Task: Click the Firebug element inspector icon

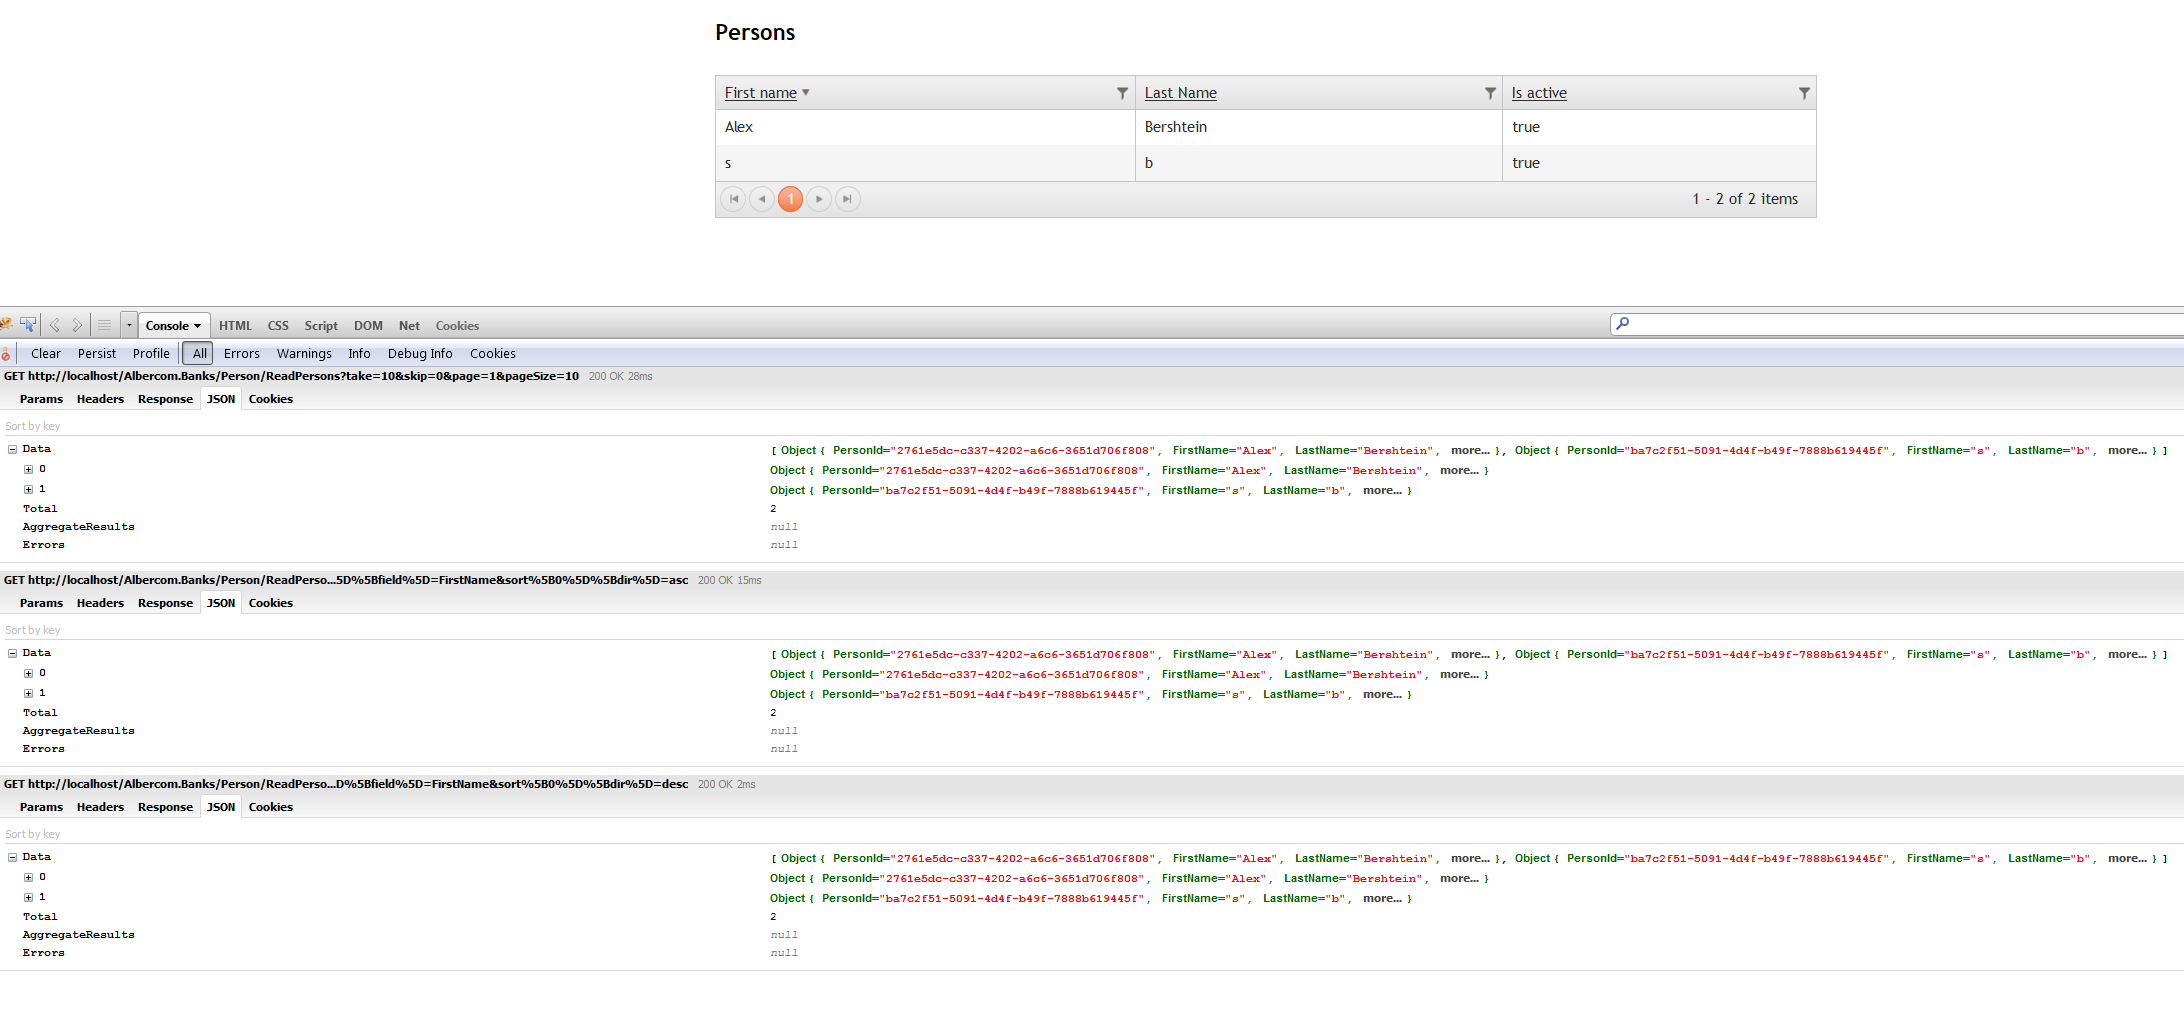Action: 28,325
